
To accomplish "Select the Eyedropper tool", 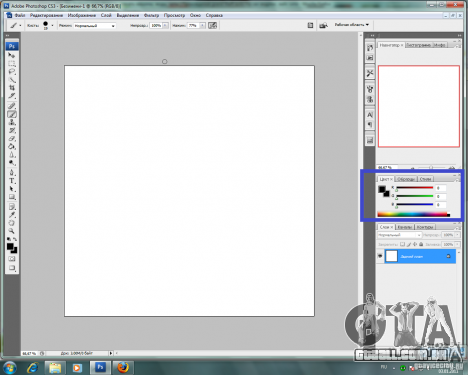I will [x=12, y=215].
